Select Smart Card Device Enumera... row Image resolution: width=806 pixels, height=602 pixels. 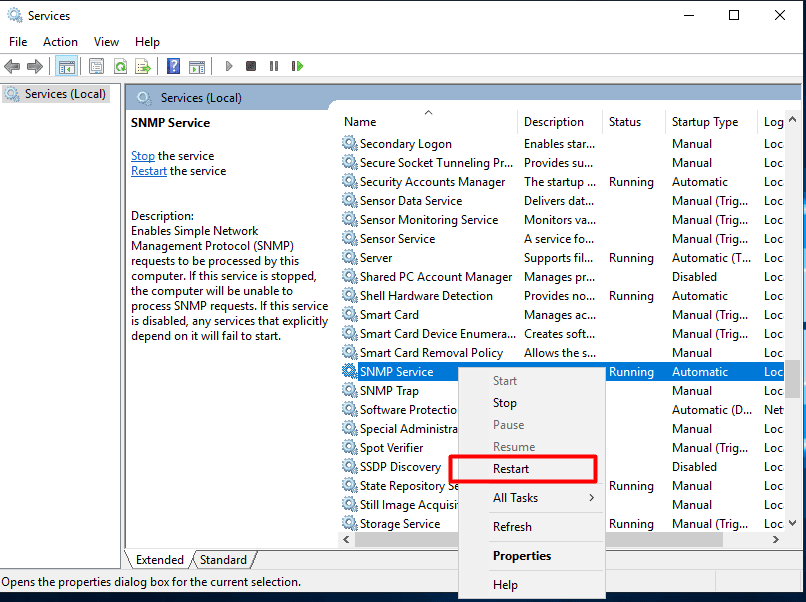click(x=562, y=334)
